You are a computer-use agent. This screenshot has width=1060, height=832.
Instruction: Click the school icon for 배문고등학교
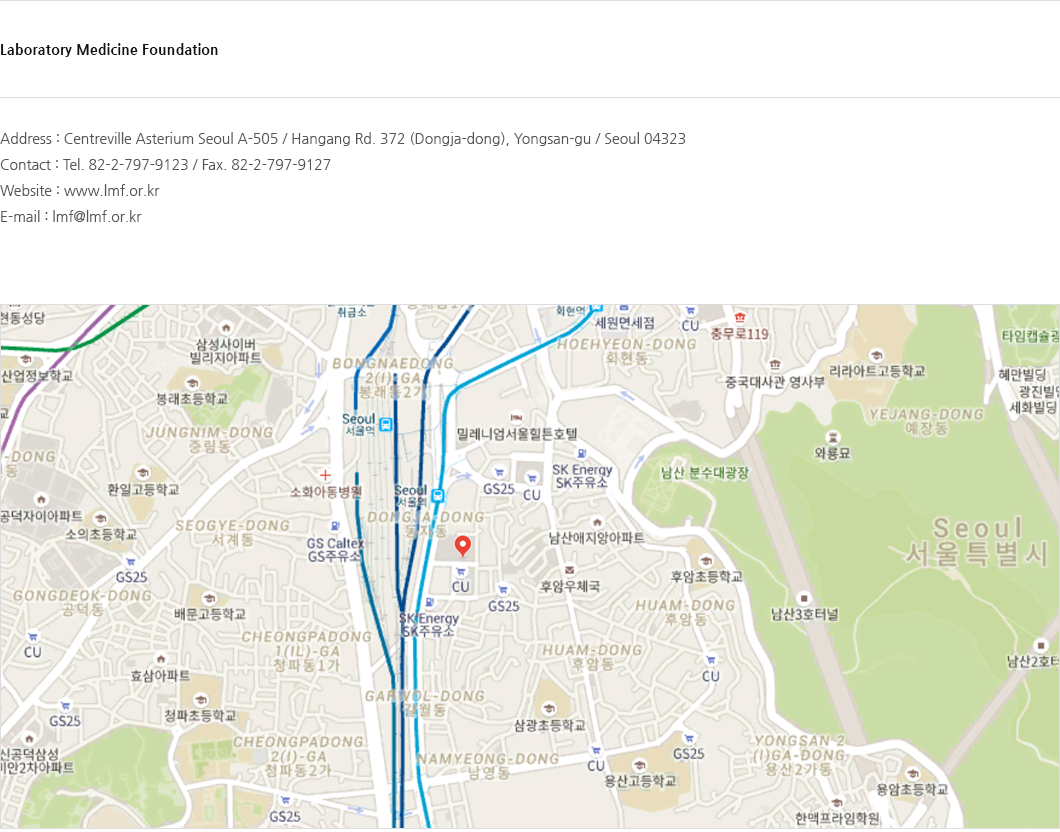[x=210, y=598]
